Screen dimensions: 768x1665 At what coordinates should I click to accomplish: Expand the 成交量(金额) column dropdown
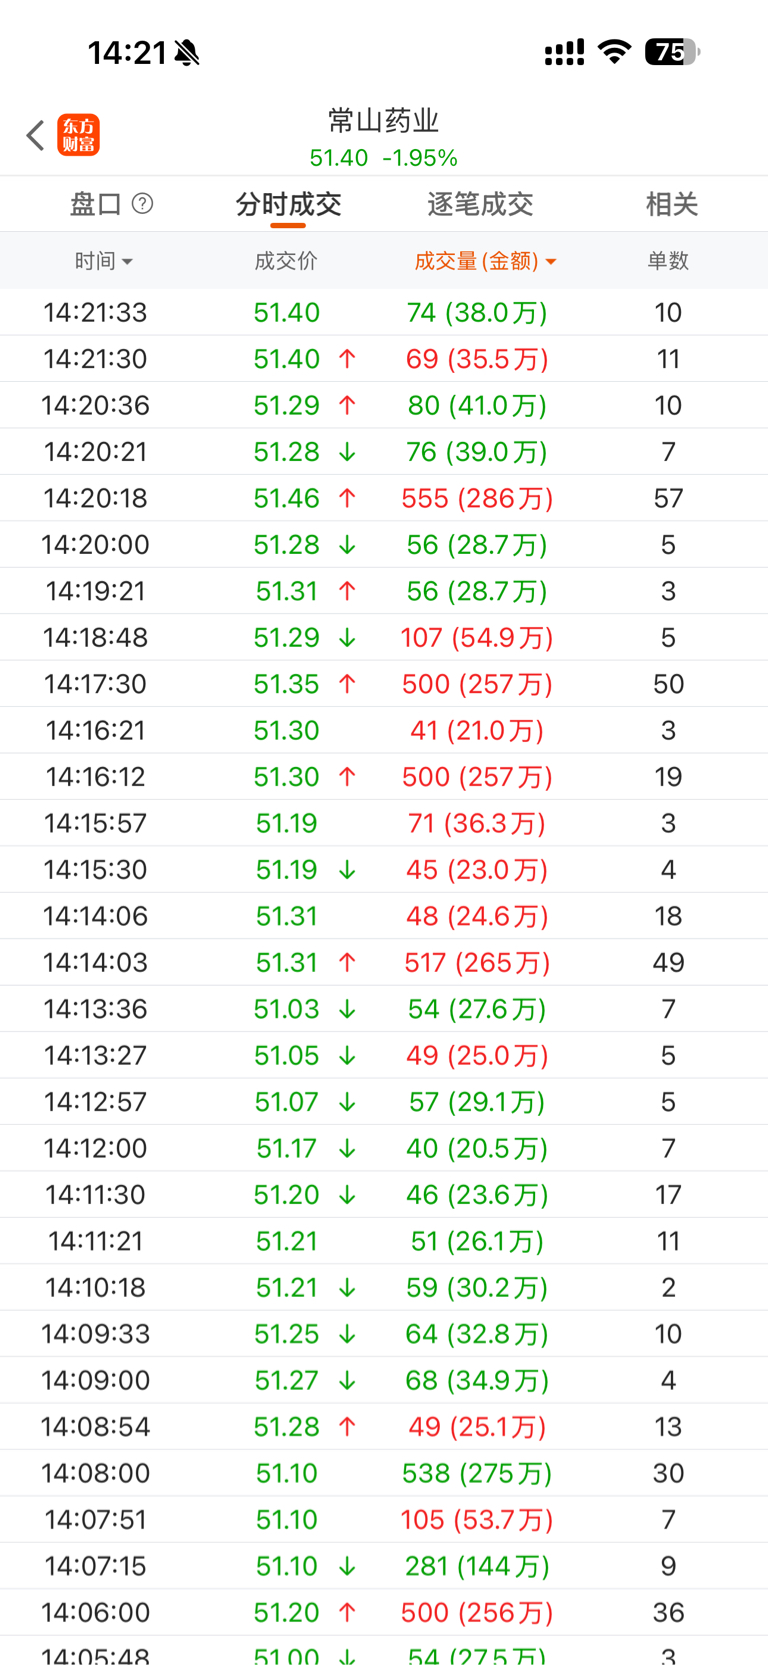pyautogui.click(x=485, y=261)
